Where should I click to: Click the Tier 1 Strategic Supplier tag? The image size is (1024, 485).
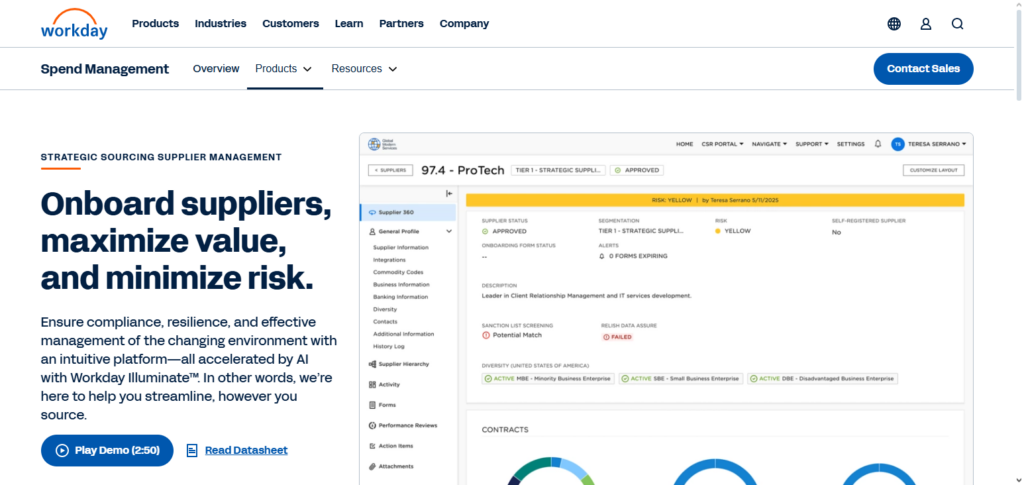click(x=558, y=170)
